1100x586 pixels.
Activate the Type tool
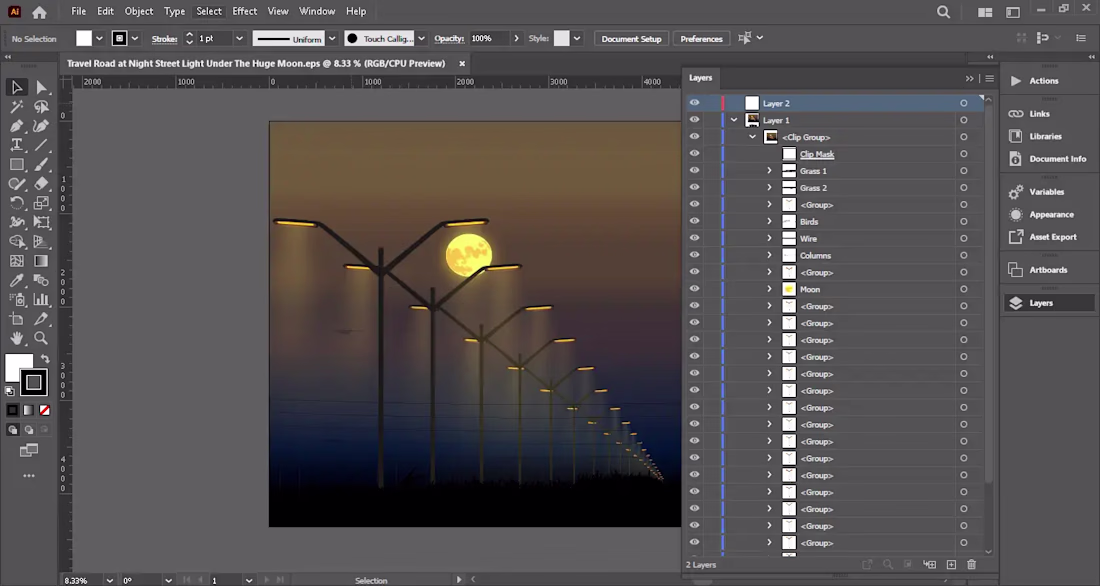[x=17, y=145]
